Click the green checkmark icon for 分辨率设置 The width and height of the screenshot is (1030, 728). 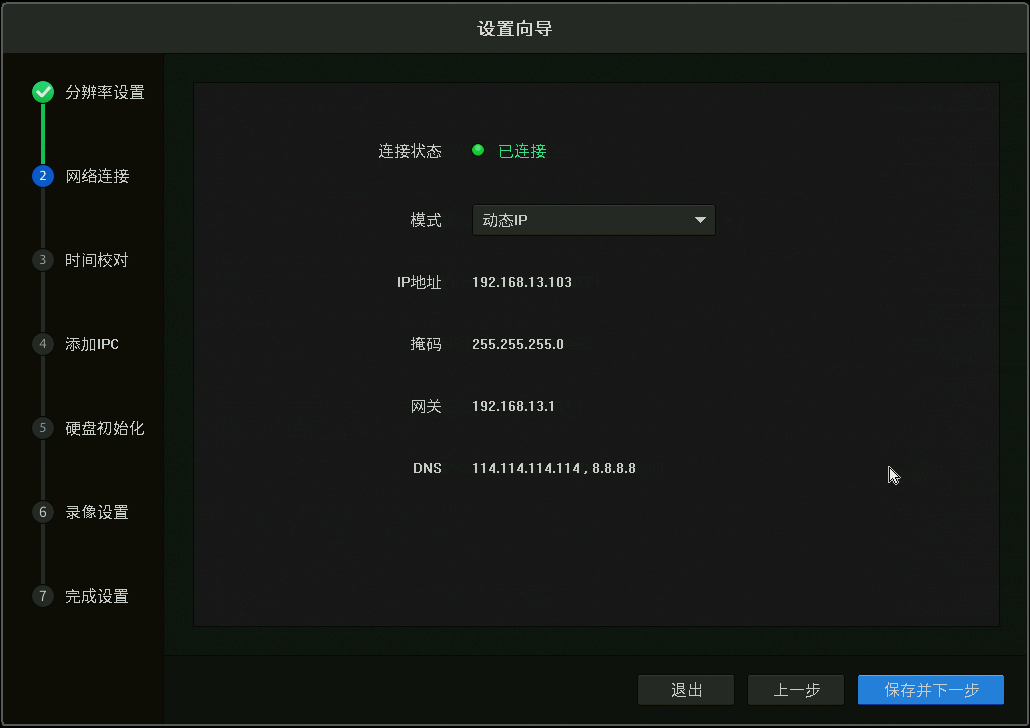[x=42, y=93]
